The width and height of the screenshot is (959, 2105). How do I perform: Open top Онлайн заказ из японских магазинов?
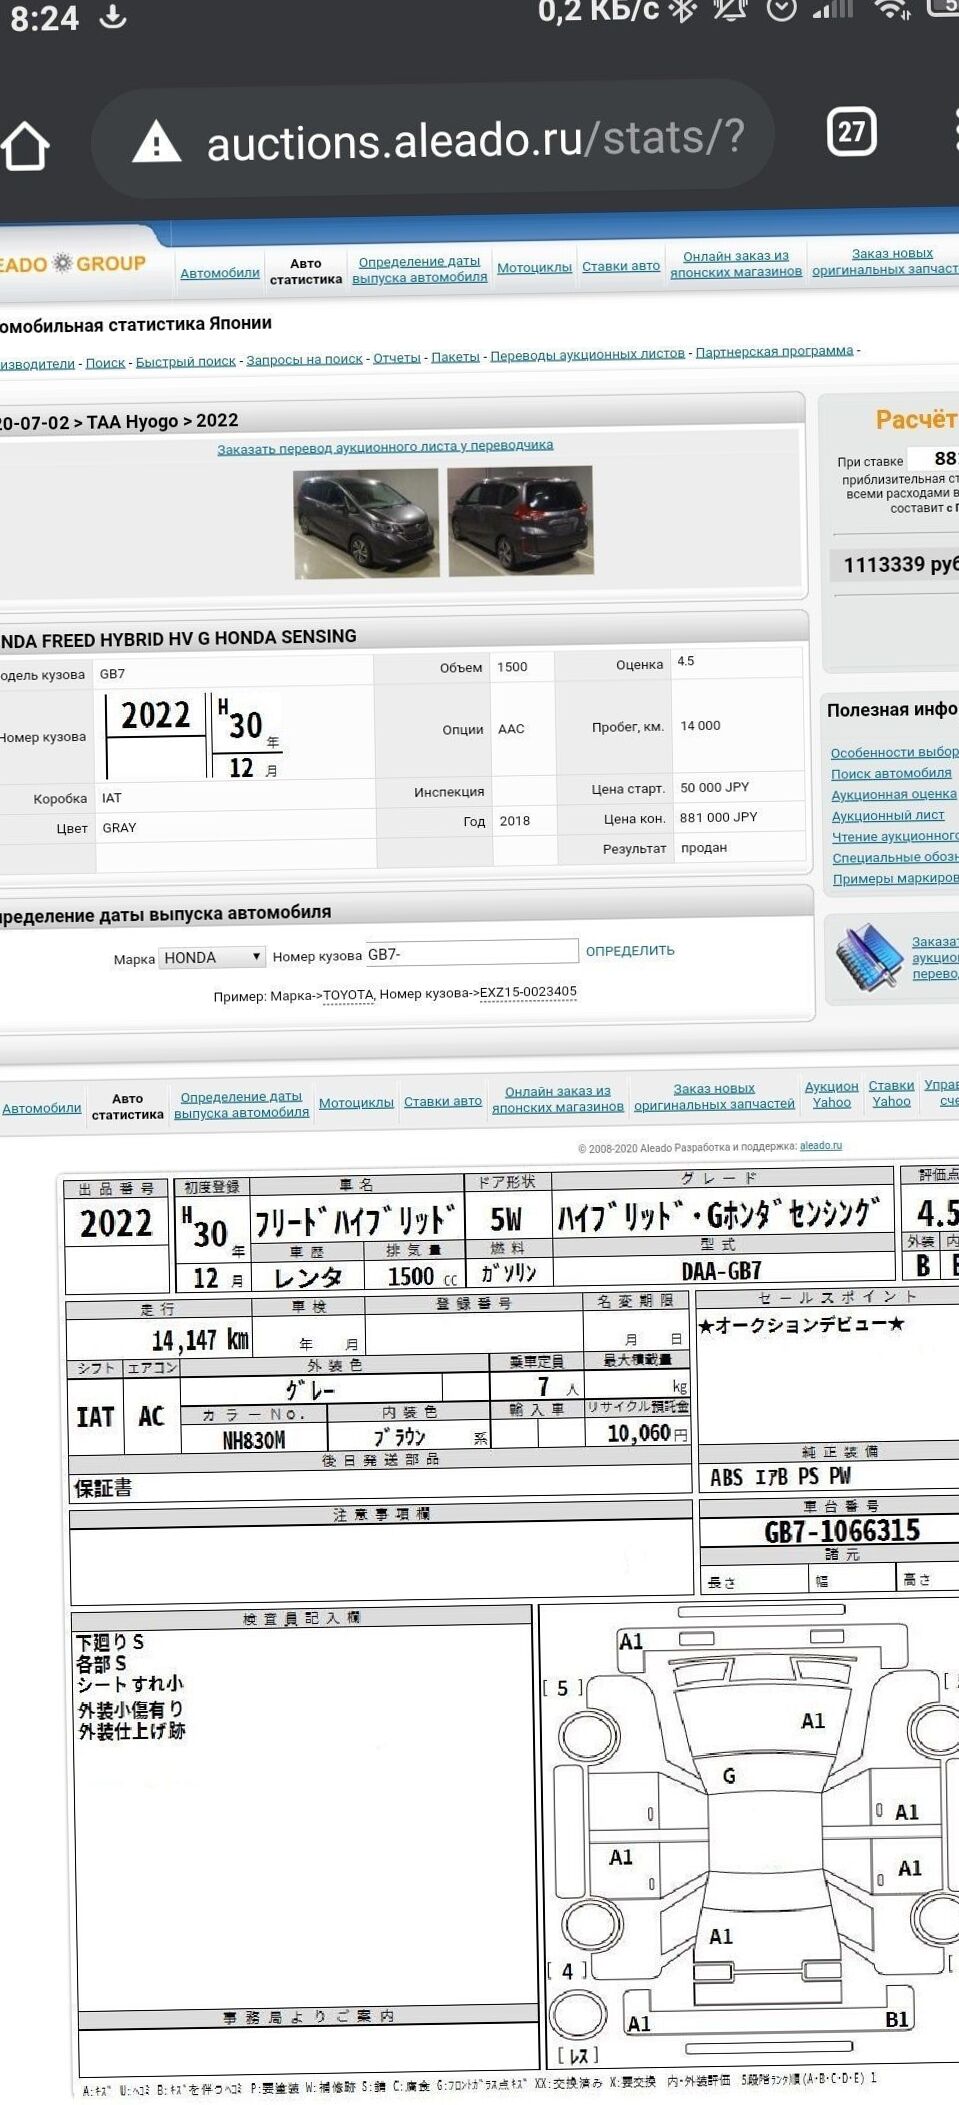[x=736, y=264]
